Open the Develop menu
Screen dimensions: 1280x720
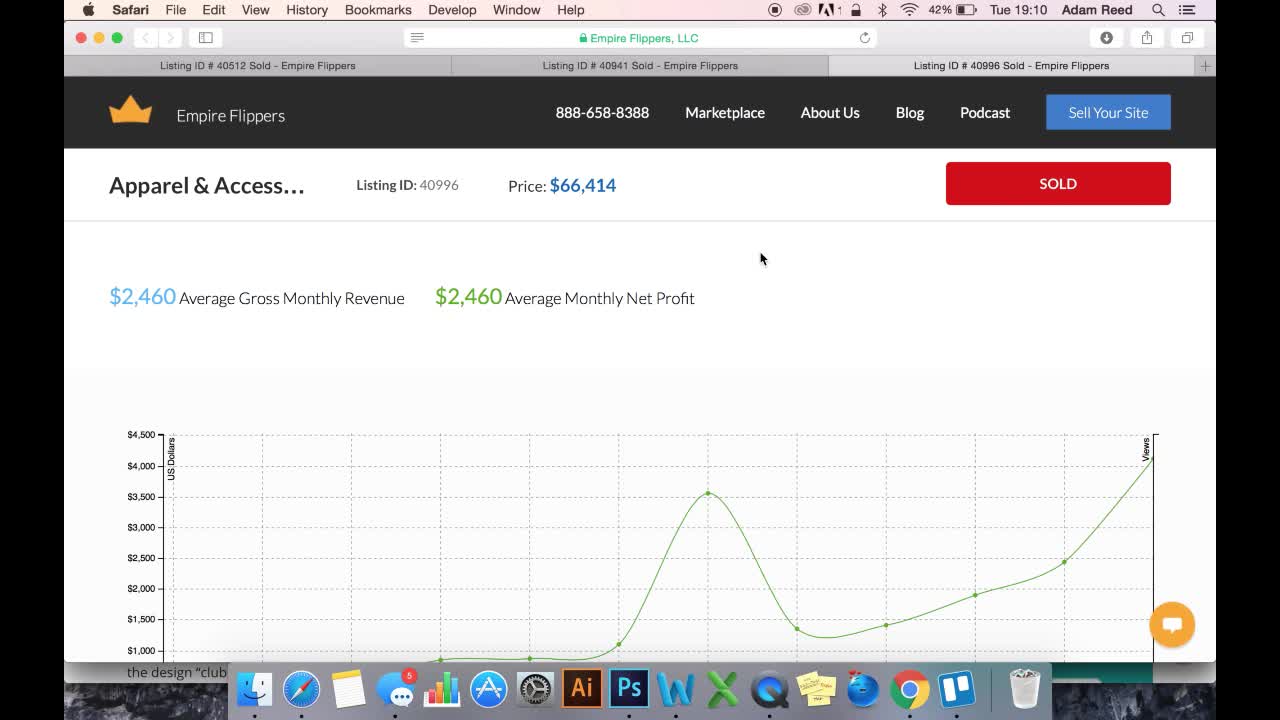(452, 10)
